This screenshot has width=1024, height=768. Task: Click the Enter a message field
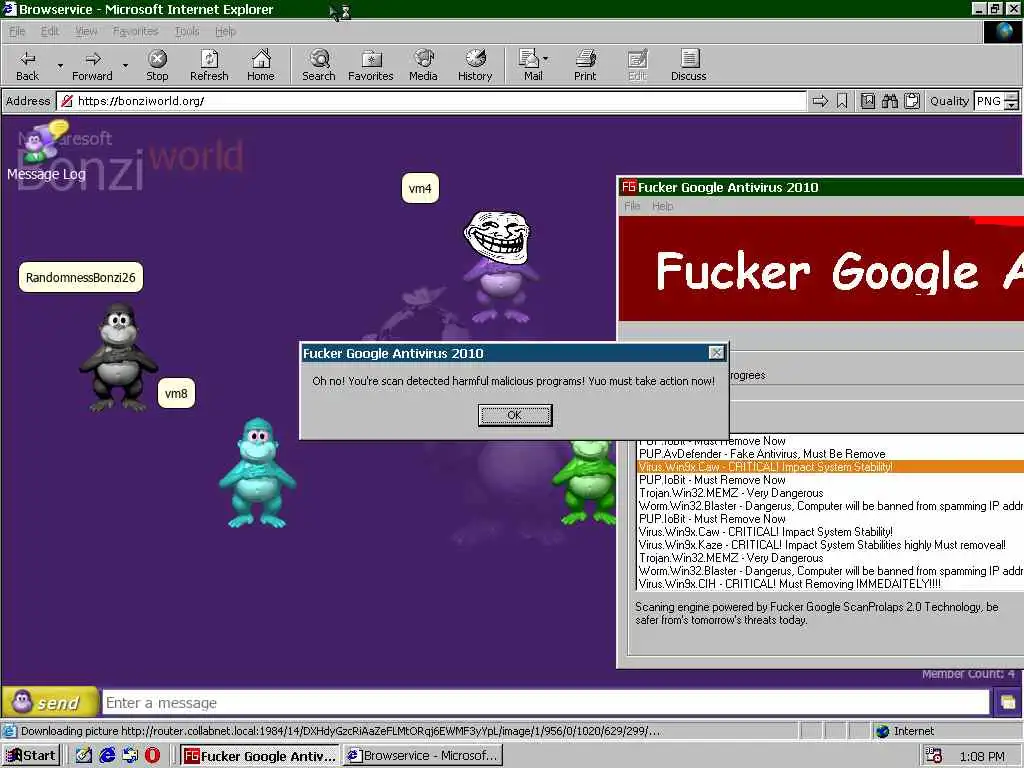[x=546, y=703]
